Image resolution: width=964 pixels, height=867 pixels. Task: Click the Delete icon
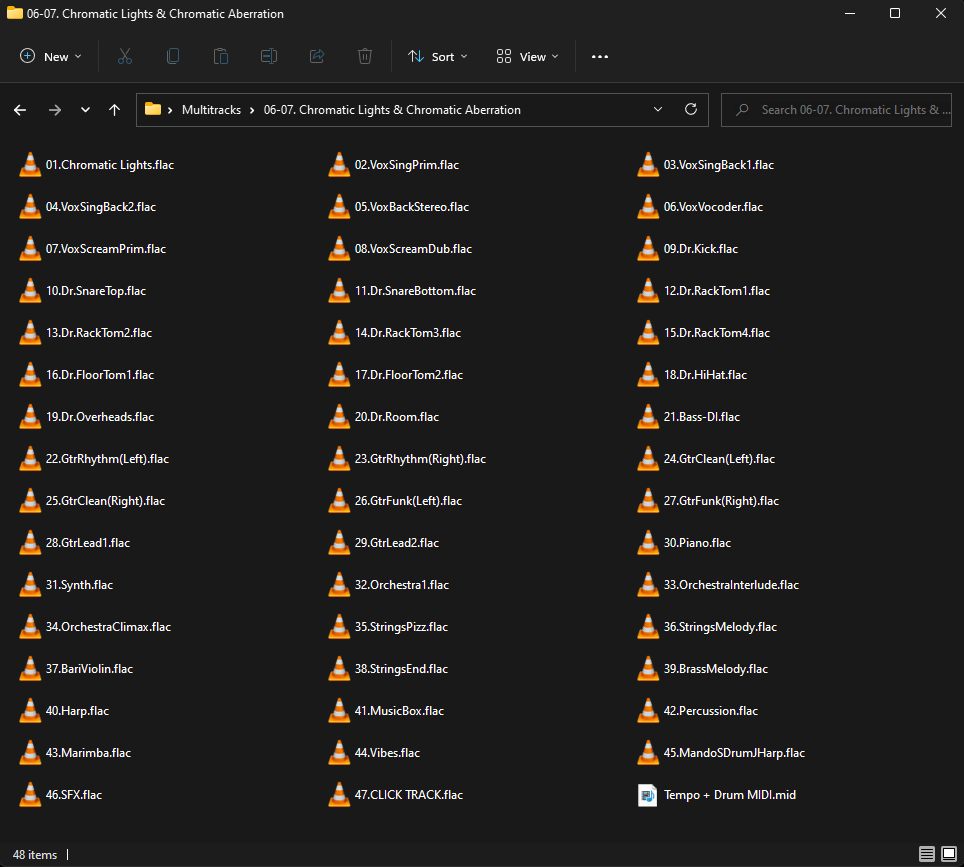[x=364, y=56]
